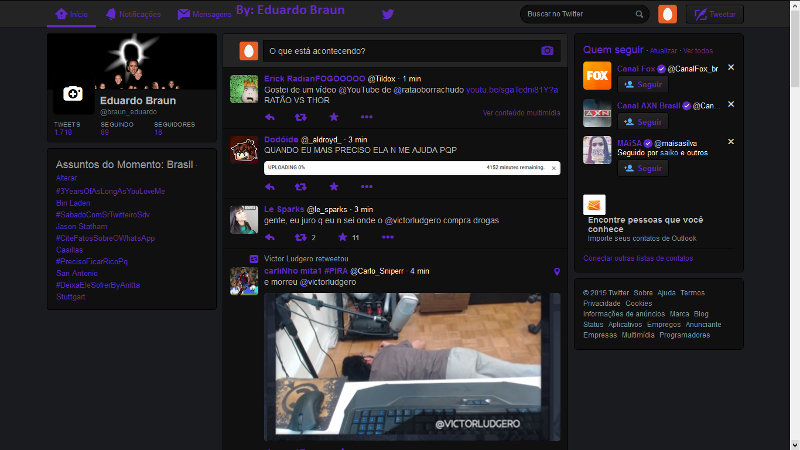
Task: Open the Jason Statham trend
Action: 82,226
